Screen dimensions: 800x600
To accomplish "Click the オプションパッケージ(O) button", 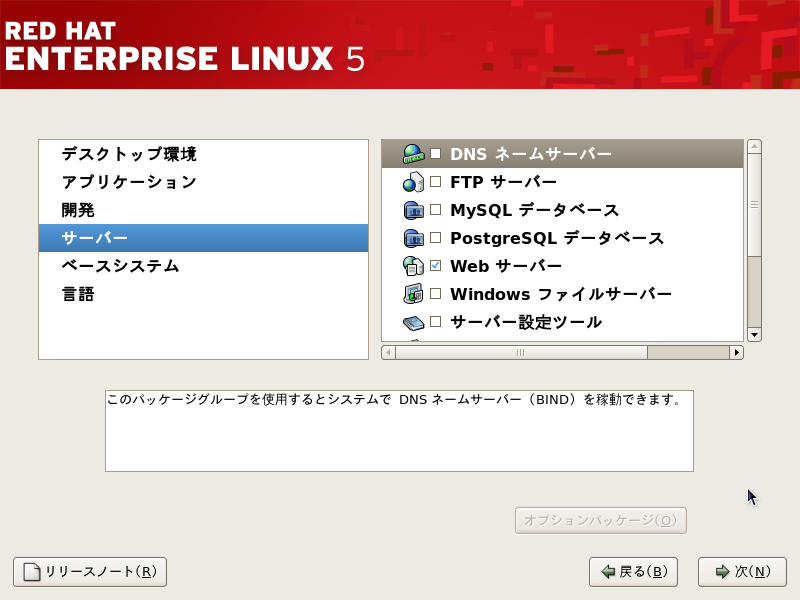I will (x=601, y=520).
